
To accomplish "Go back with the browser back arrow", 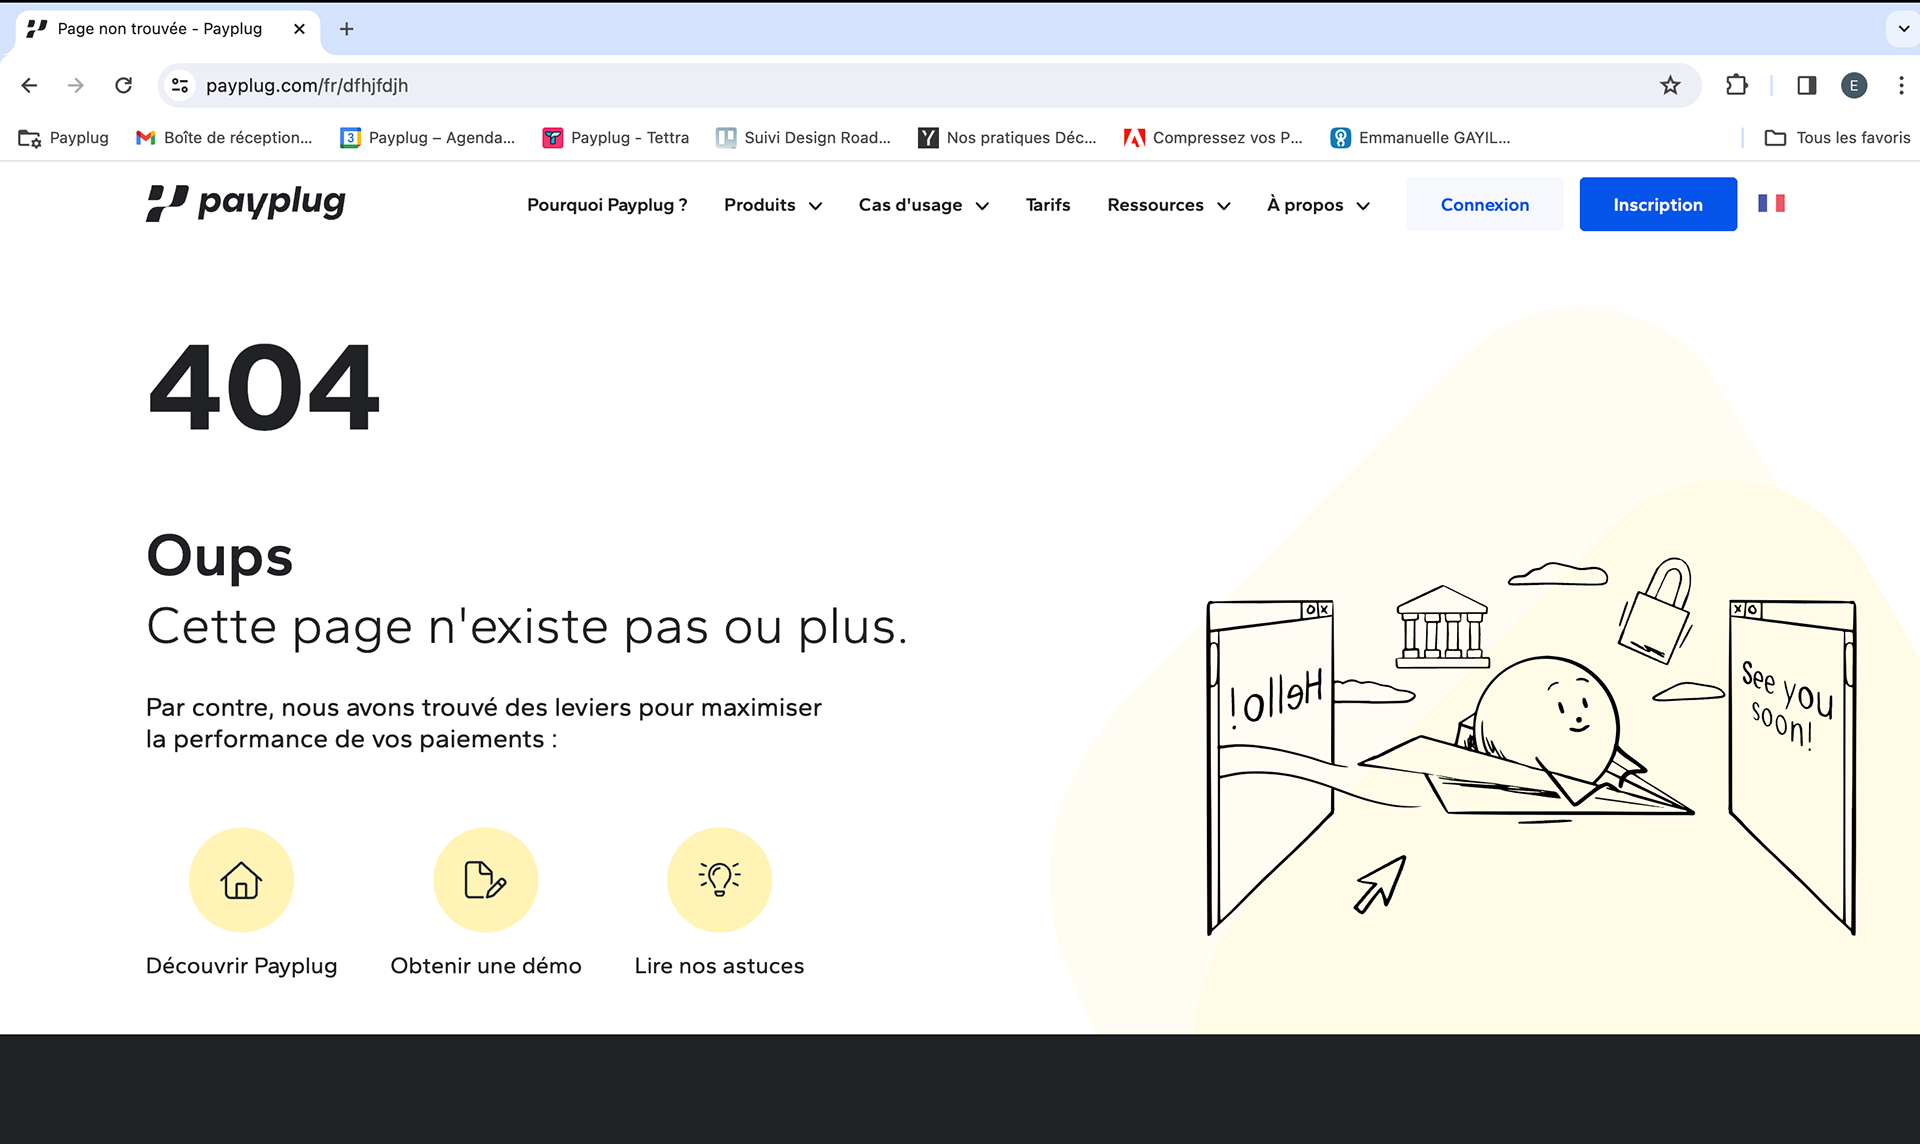I will click(x=29, y=85).
